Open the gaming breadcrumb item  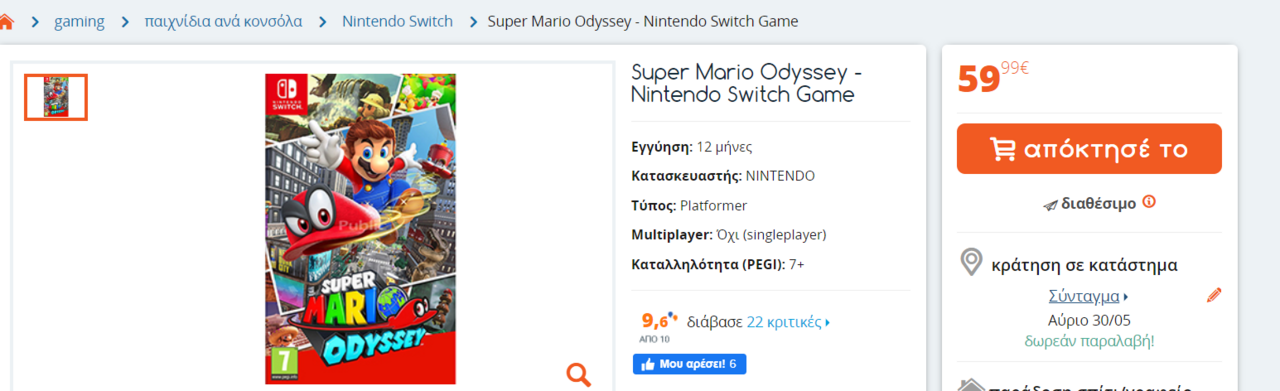click(79, 21)
